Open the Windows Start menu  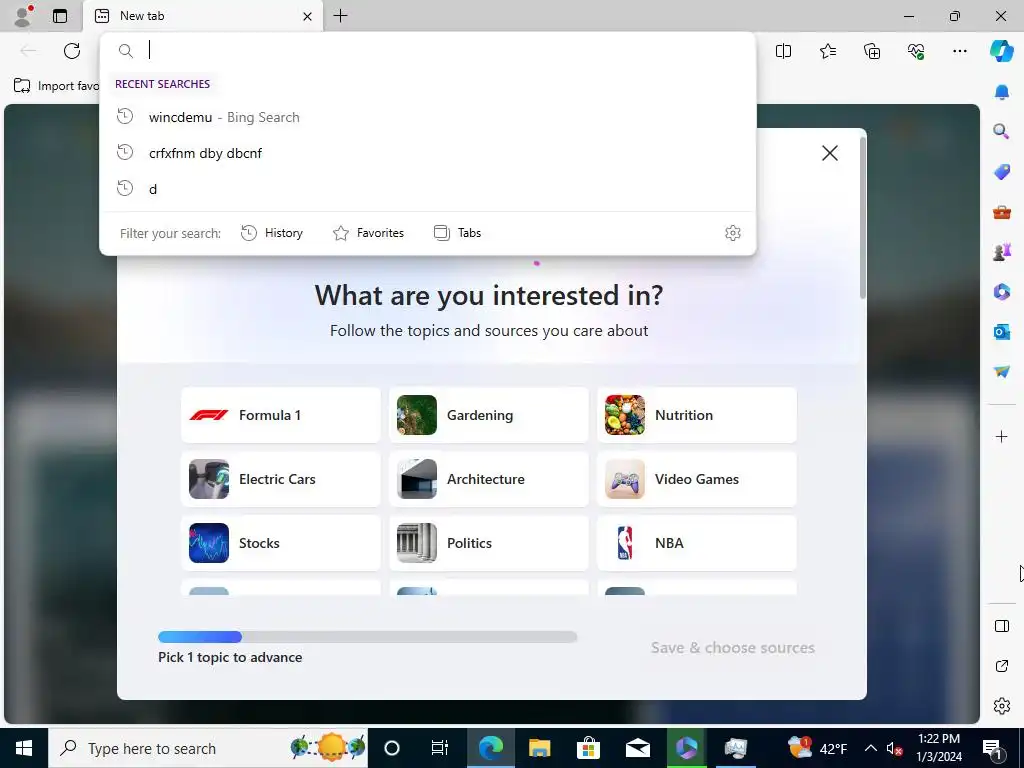pyautogui.click(x=24, y=748)
